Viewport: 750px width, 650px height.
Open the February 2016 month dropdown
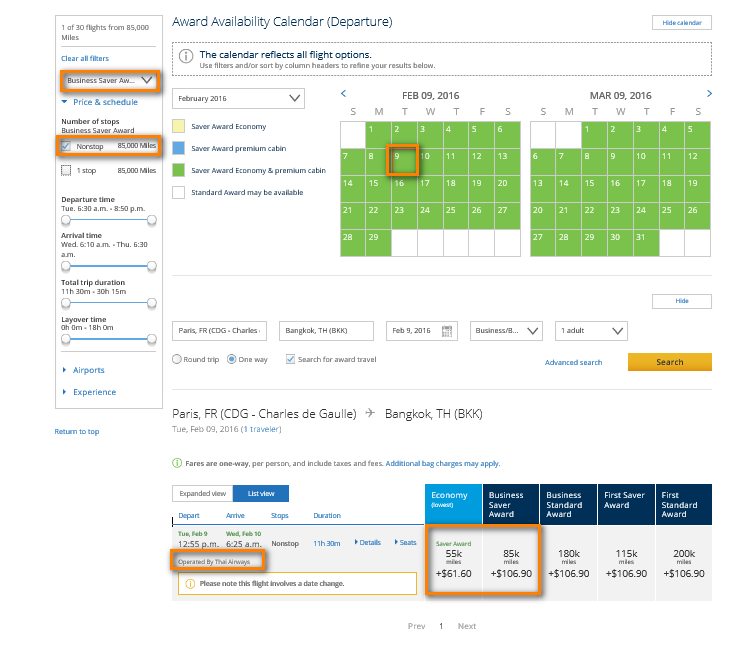click(238, 98)
